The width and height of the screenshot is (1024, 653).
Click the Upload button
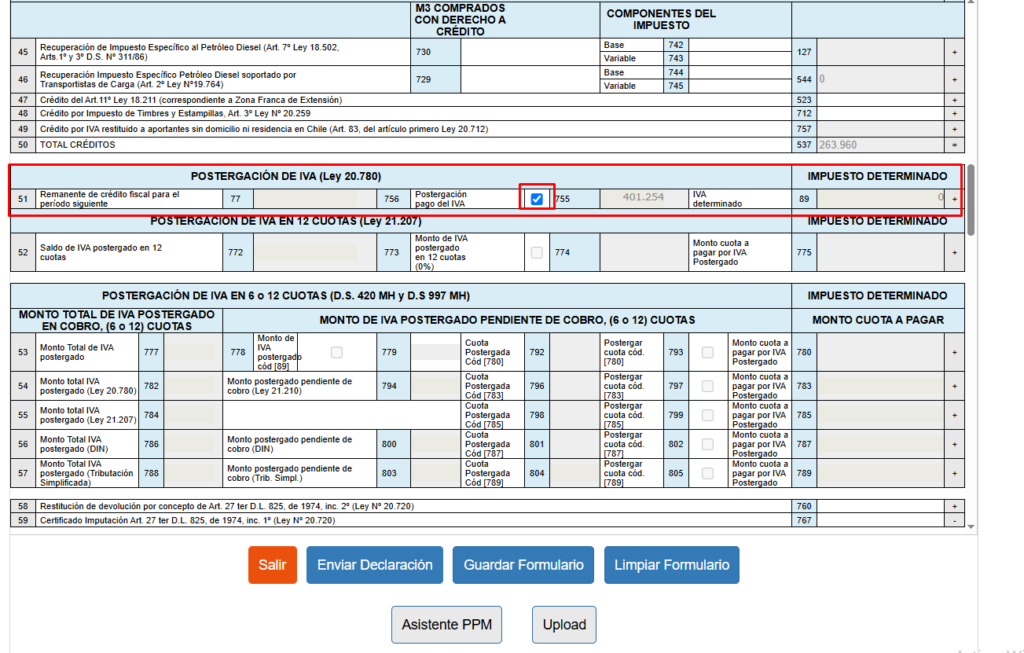click(564, 624)
